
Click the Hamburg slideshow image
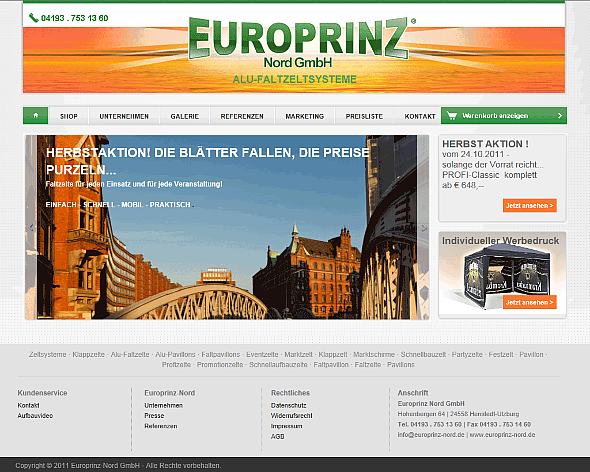click(x=227, y=227)
